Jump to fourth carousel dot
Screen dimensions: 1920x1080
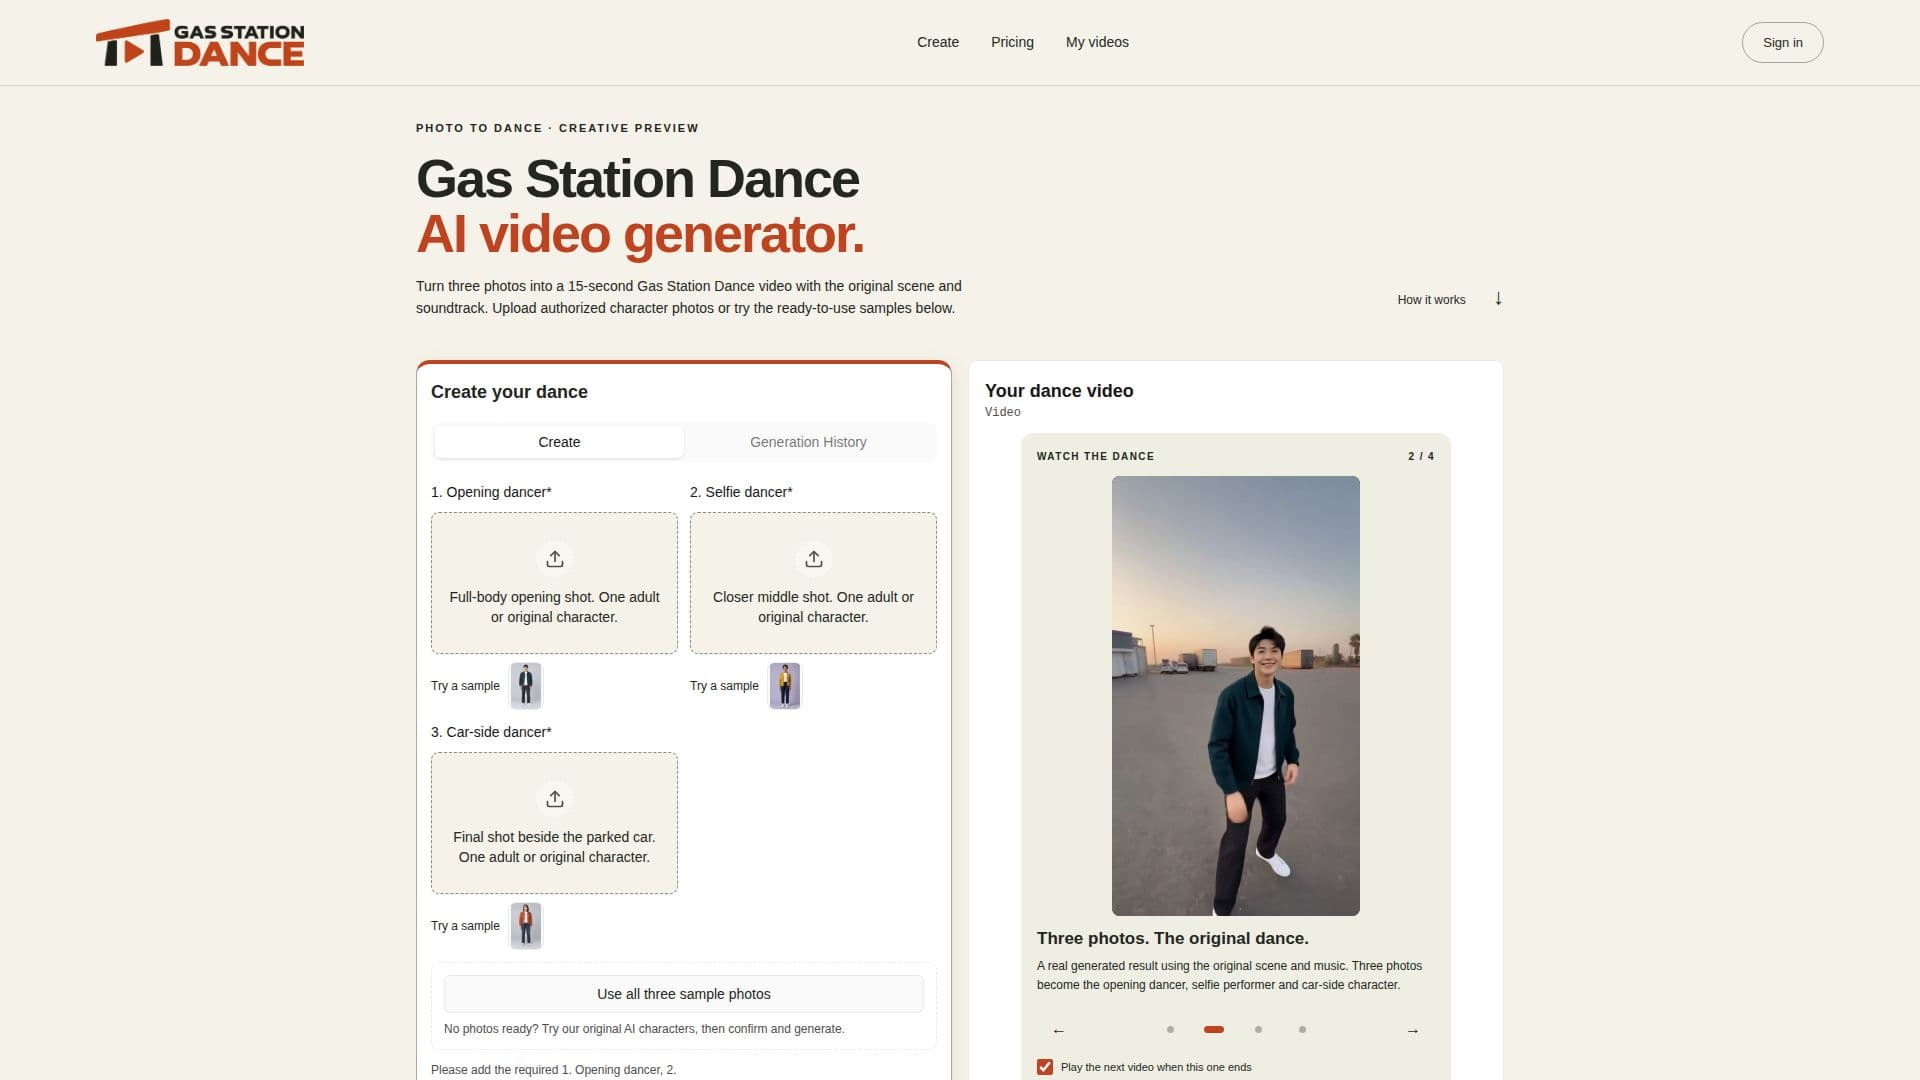tap(1302, 1030)
